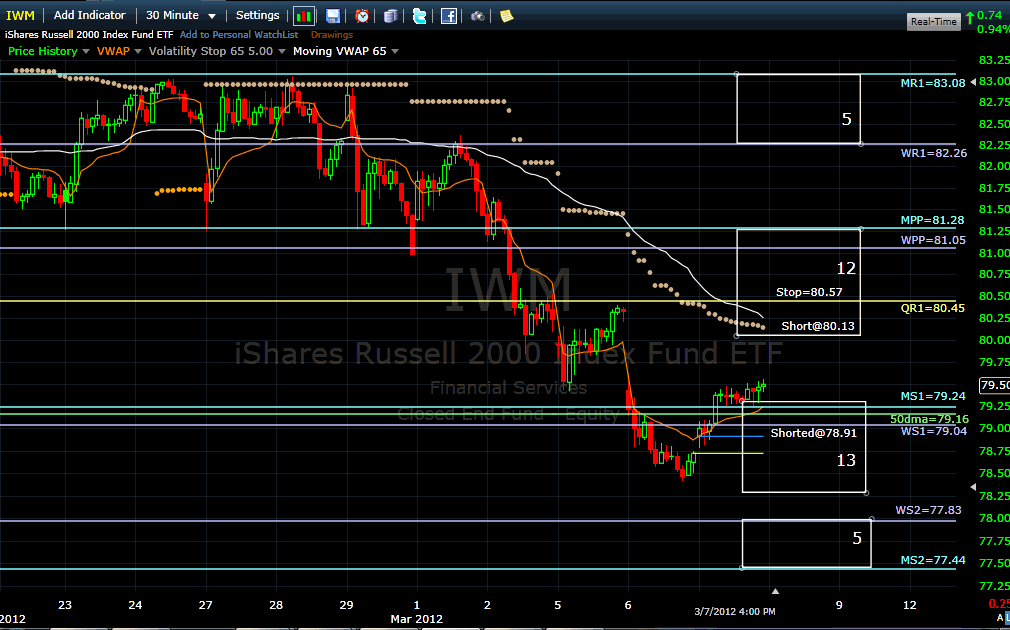Share chart via the Facebook icon
The width and height of the screenshot is (1010, 630).
(x=449, y=16)
